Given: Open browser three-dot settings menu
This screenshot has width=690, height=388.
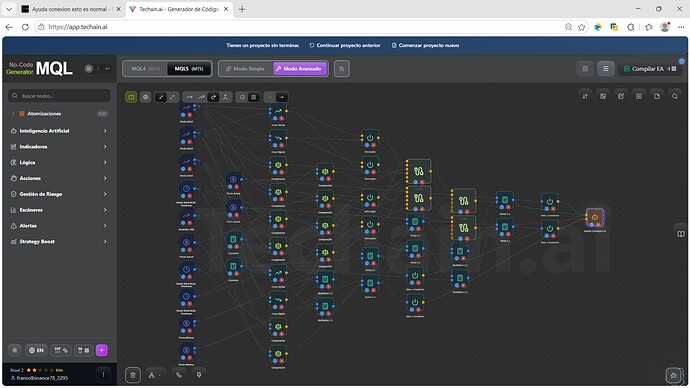Looking at the screenshot, I should pos(681,27).
